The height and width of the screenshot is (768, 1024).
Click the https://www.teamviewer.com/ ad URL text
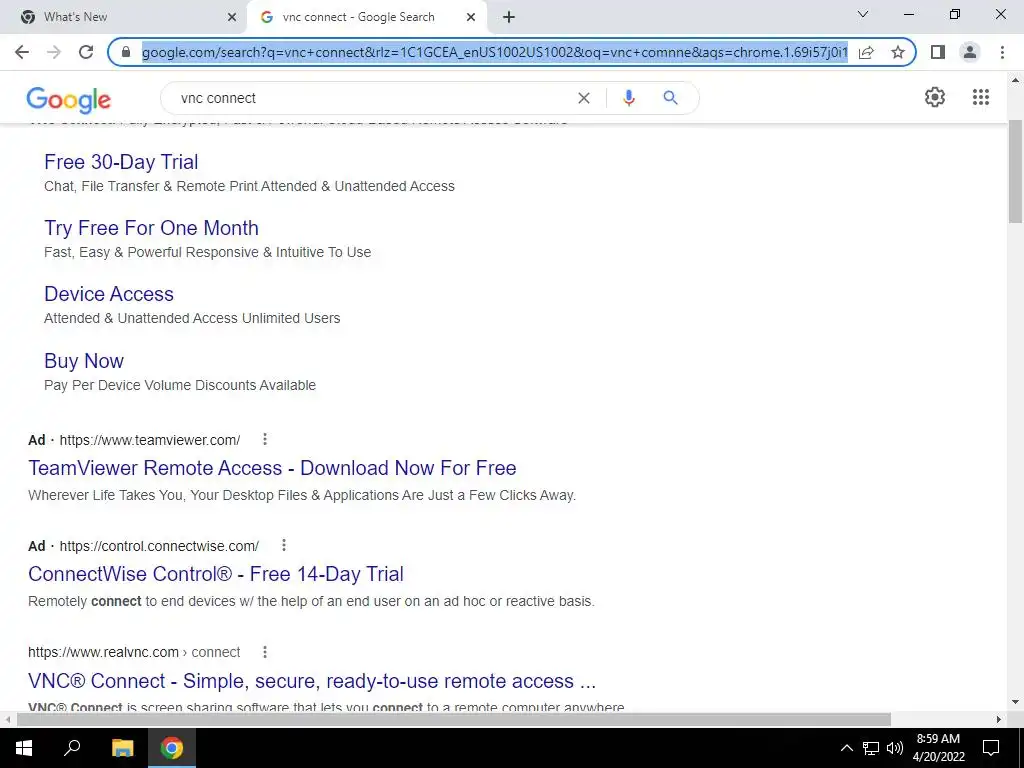click(150, 440)
